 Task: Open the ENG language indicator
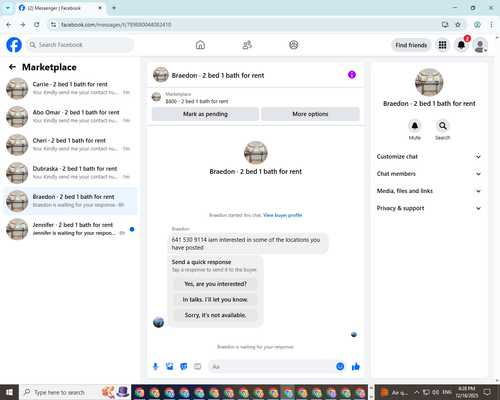click(x=447, y=392)
